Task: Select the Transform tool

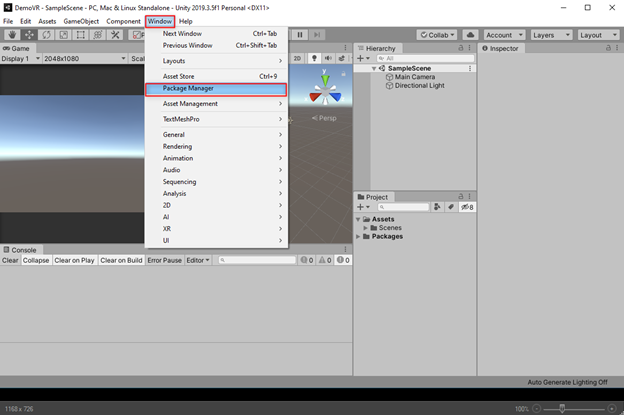Action: pyautogui.click(x=98, y=35)
